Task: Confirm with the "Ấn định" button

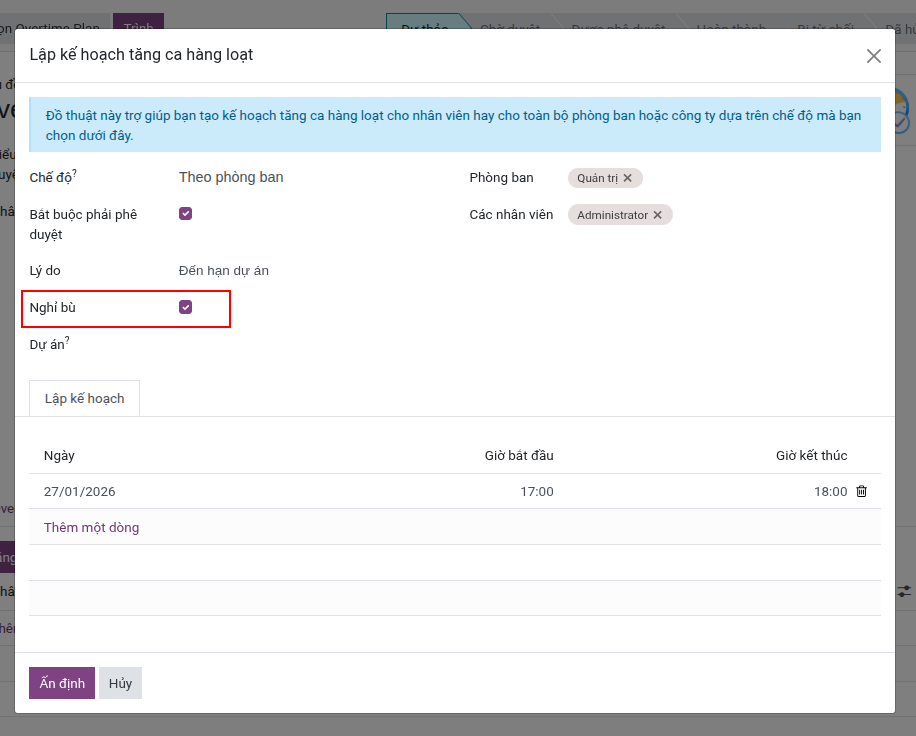Action: point(61,682)
